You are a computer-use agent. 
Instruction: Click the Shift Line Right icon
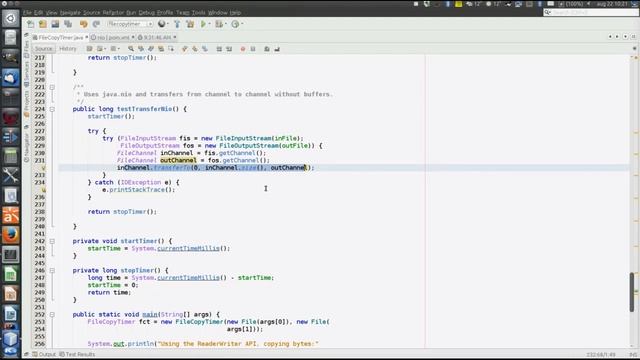(x=229, y=49)
